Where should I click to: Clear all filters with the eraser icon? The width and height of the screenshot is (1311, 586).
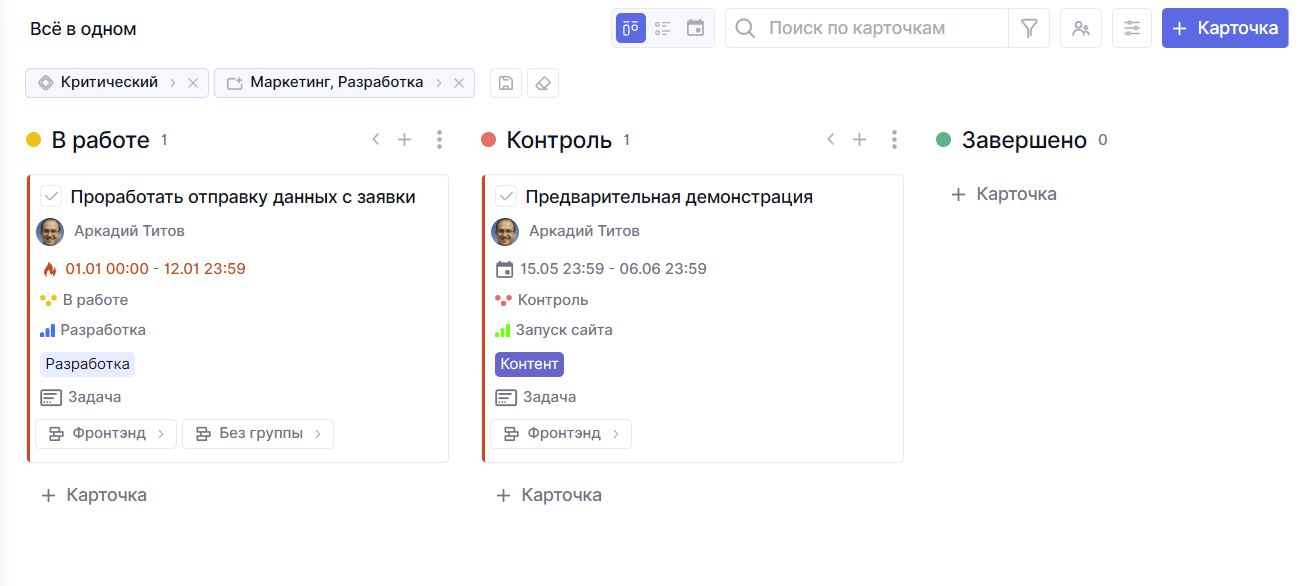[543, 83]
